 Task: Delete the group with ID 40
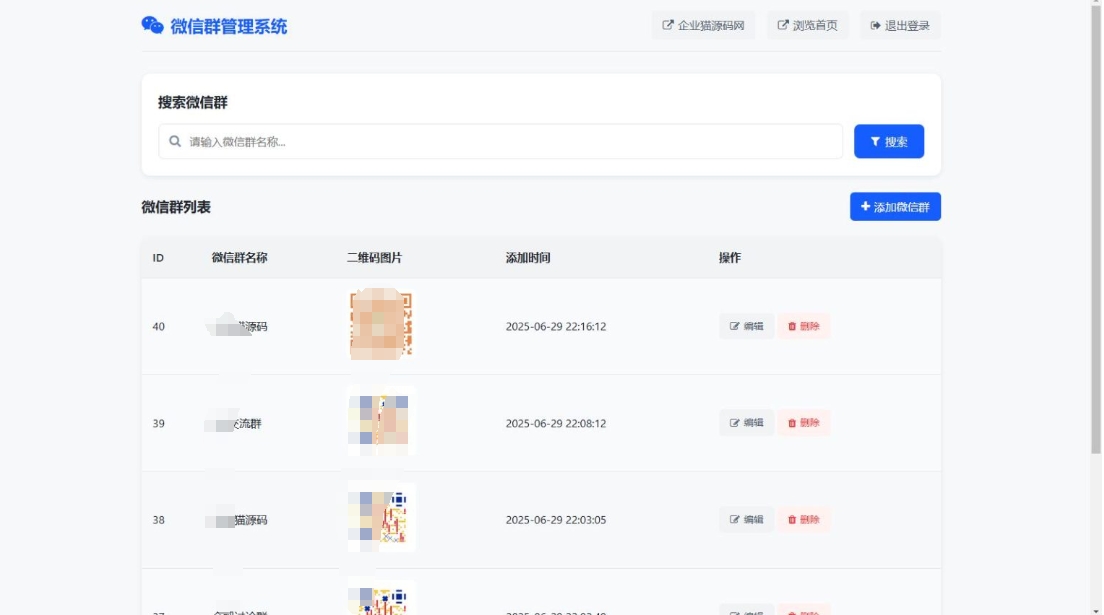point(803,326)
